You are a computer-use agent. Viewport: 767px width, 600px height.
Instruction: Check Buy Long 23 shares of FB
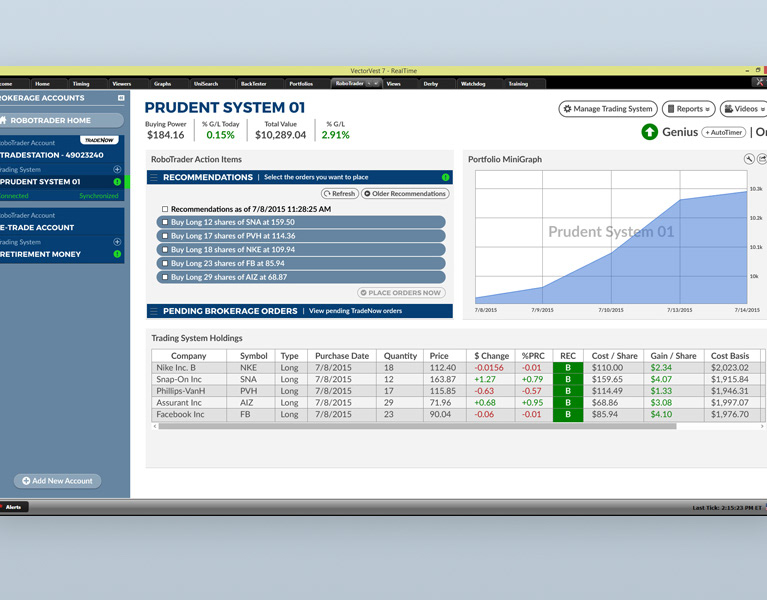(x=165, y=264)
